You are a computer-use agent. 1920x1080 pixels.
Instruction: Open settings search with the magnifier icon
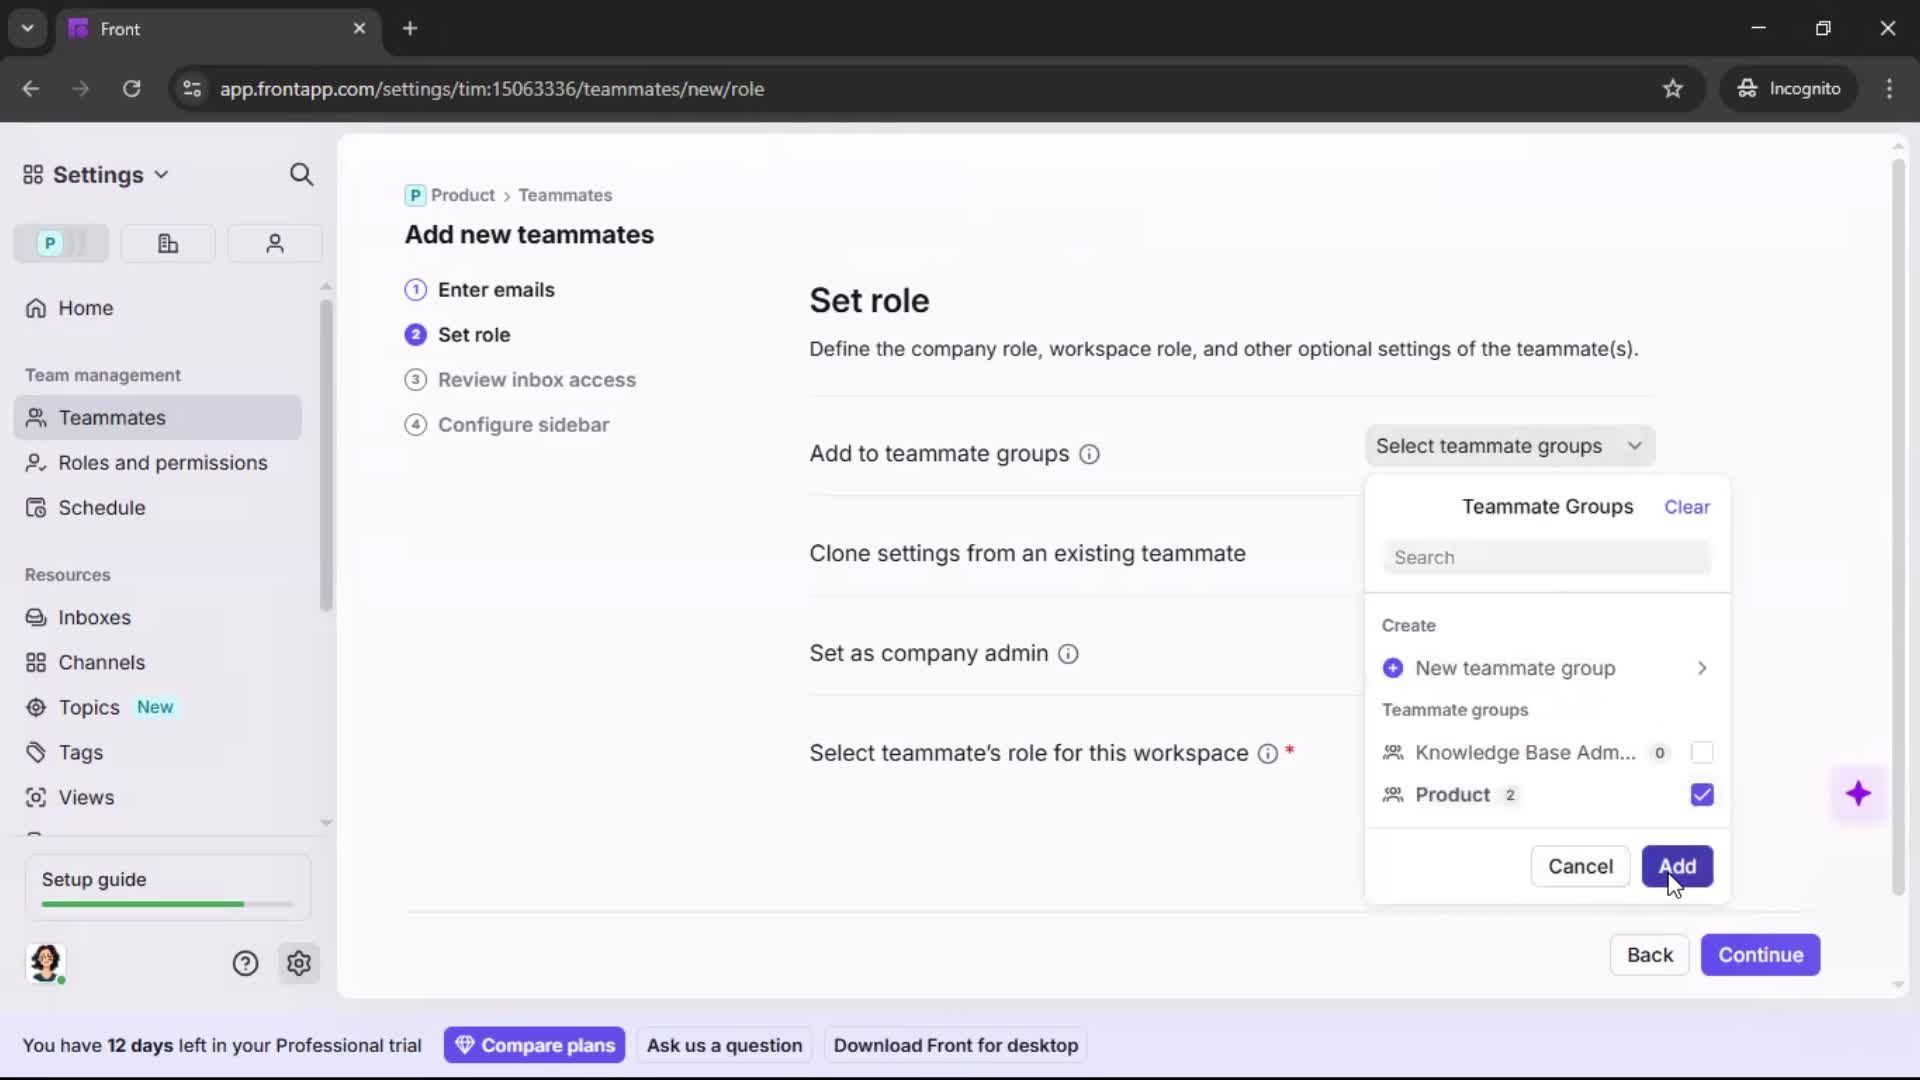(301, 174)
